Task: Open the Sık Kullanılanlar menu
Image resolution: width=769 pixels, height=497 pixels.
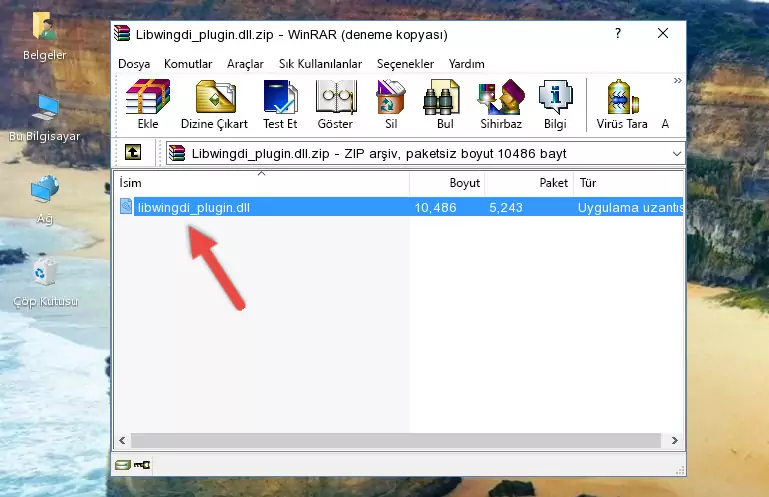Action: 320,64
